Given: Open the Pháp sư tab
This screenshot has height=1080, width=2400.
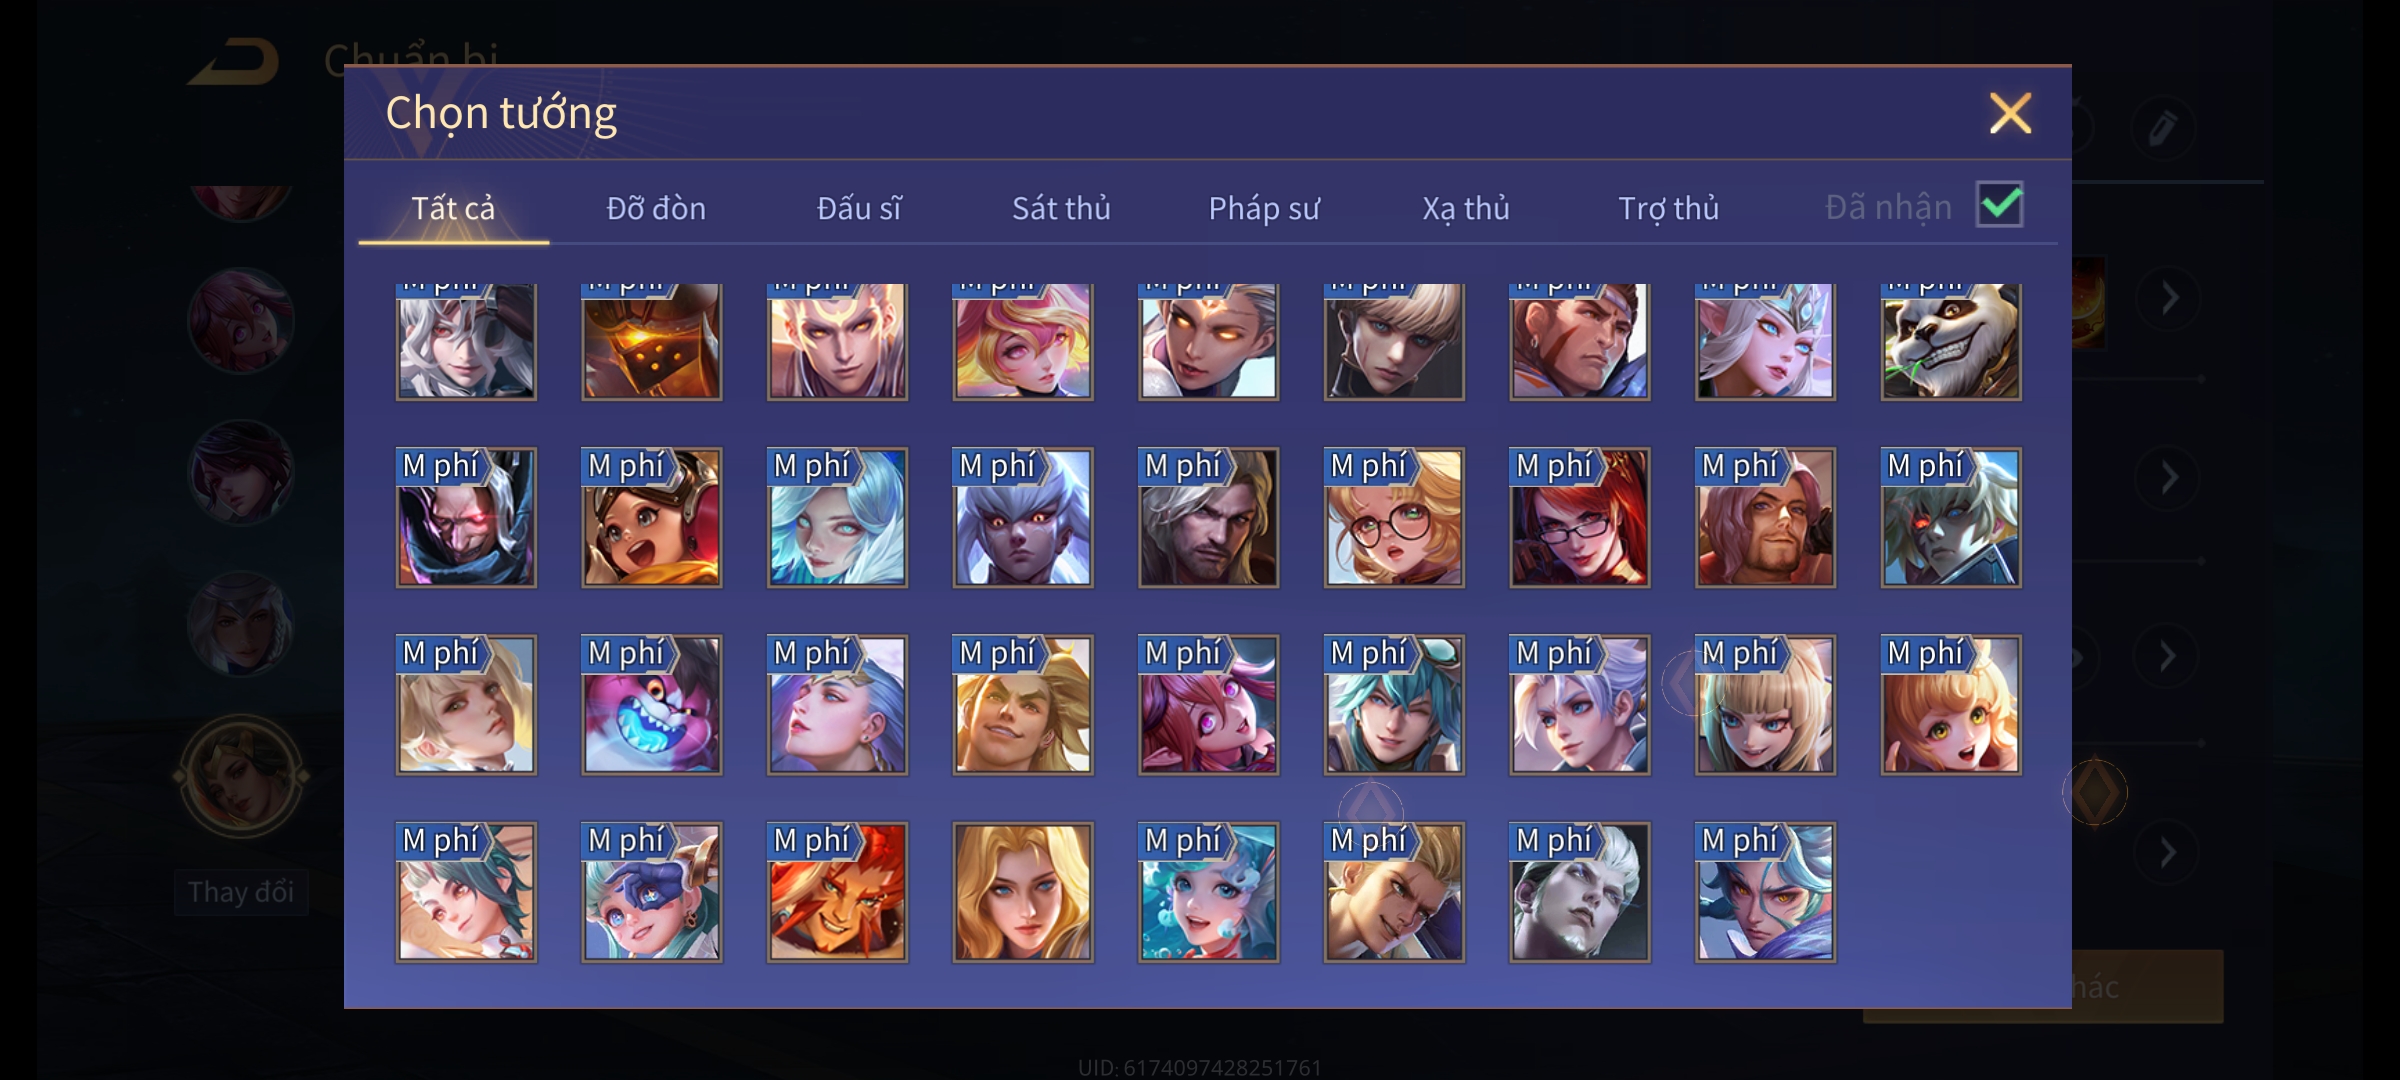Looking at the screenshot, I should pyautogui.click(x=1264, y=208).
